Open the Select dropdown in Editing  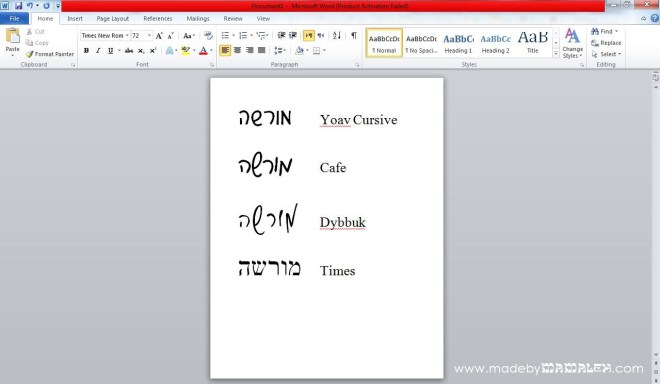(x=606, y=54)
